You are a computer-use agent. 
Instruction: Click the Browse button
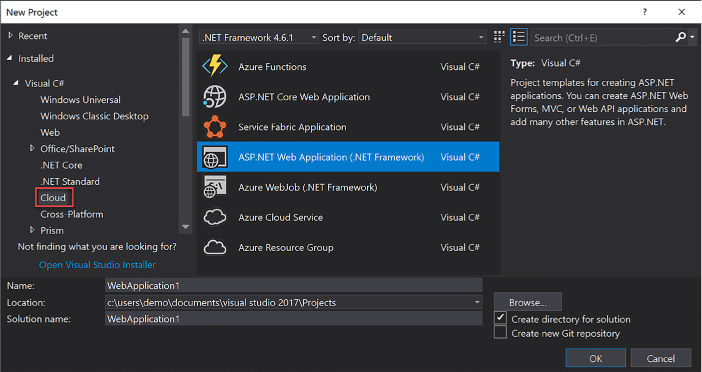527,302
